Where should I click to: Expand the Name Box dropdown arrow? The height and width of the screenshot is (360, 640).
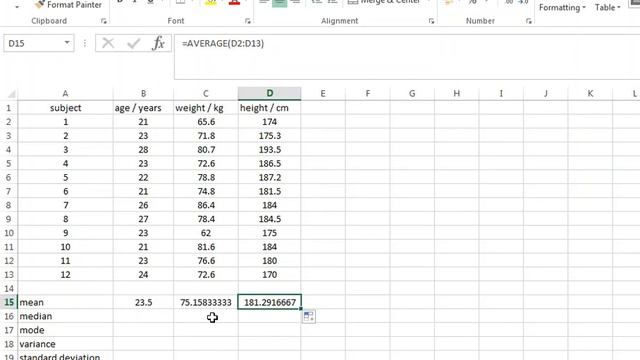pyautogui.click(x=67, y=42)
